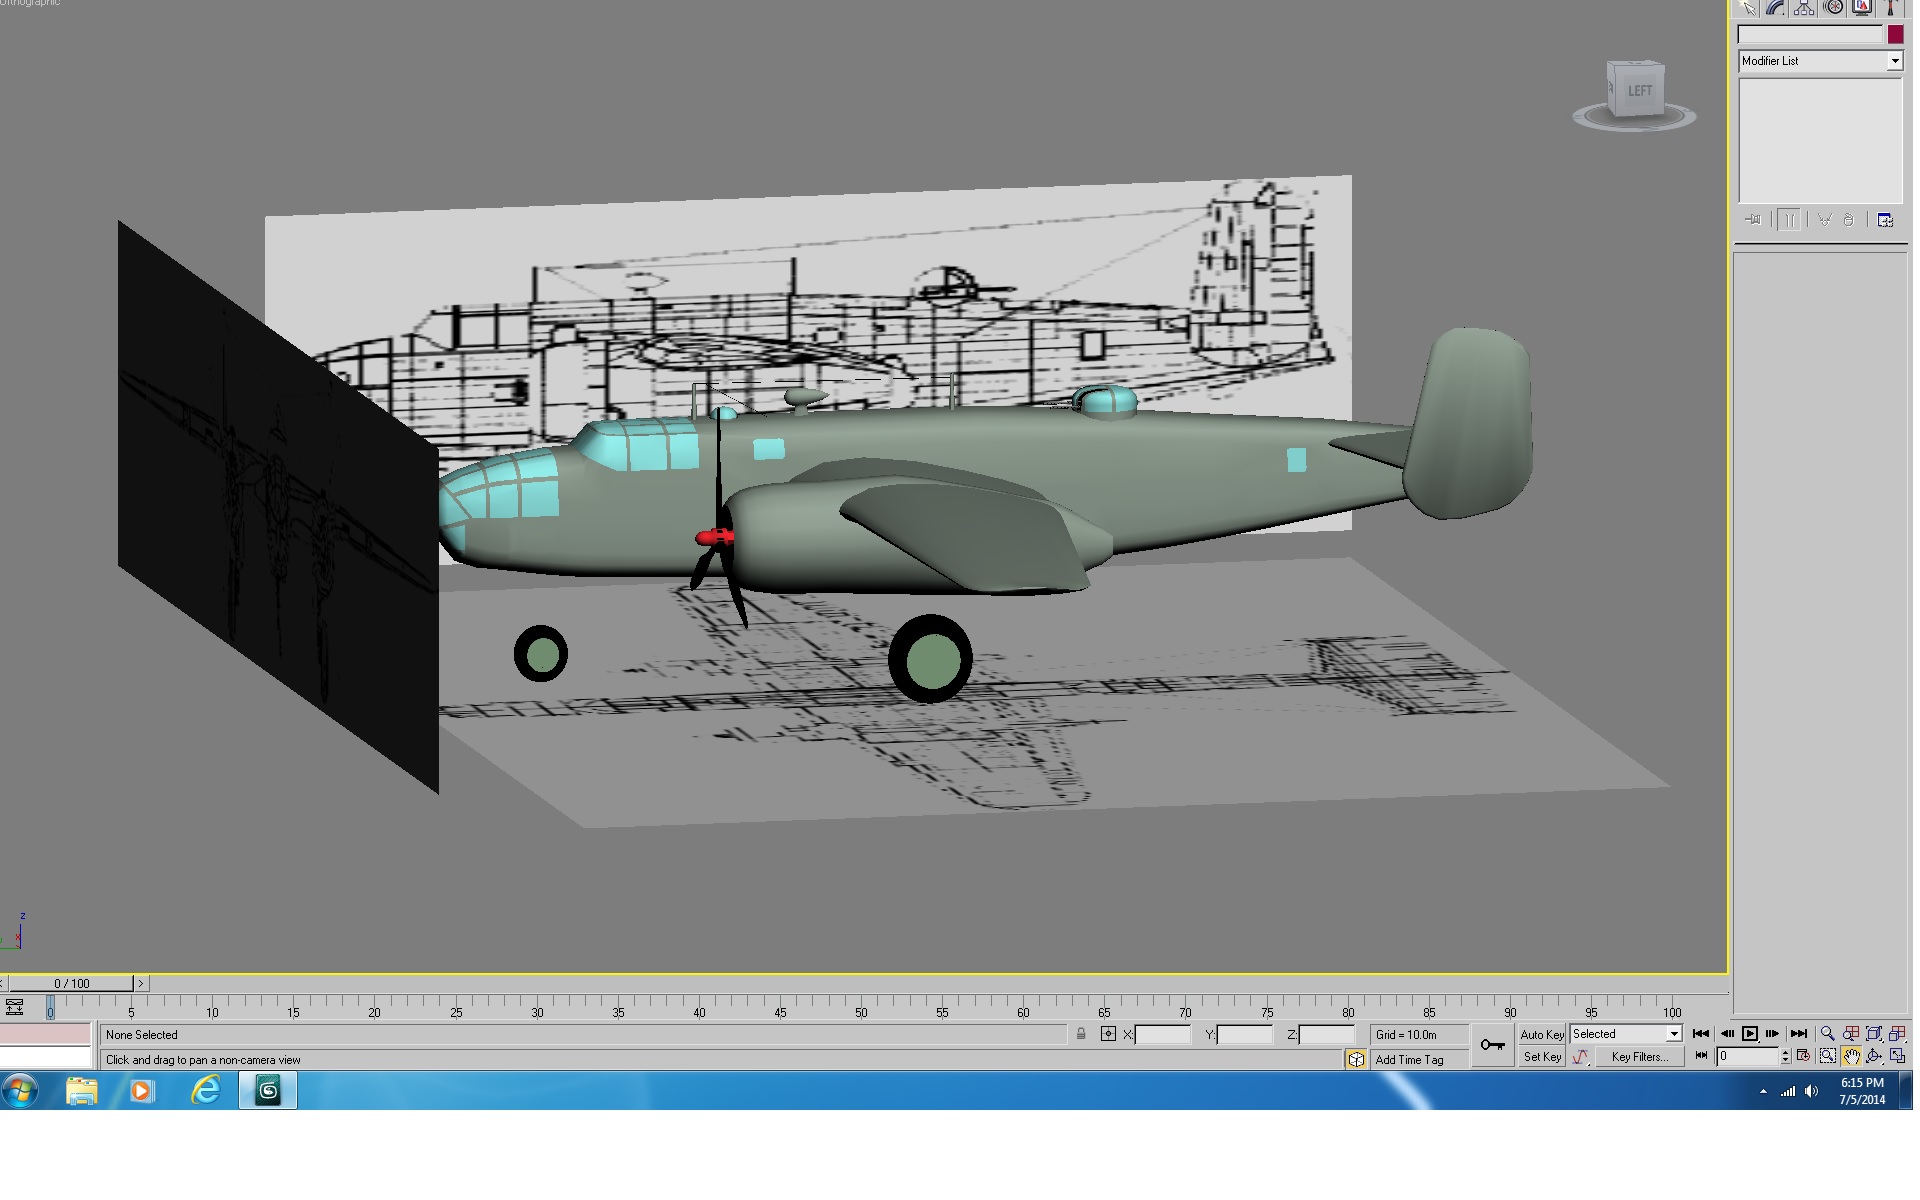
Task: Open Configure Modifier Sets icon
Action: 1885,220
